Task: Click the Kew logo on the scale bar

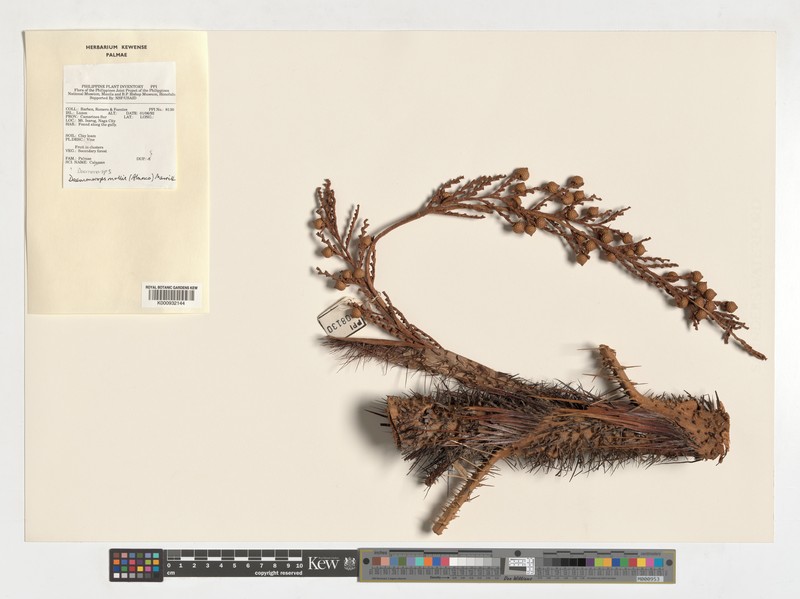Action: coord(323,563)
